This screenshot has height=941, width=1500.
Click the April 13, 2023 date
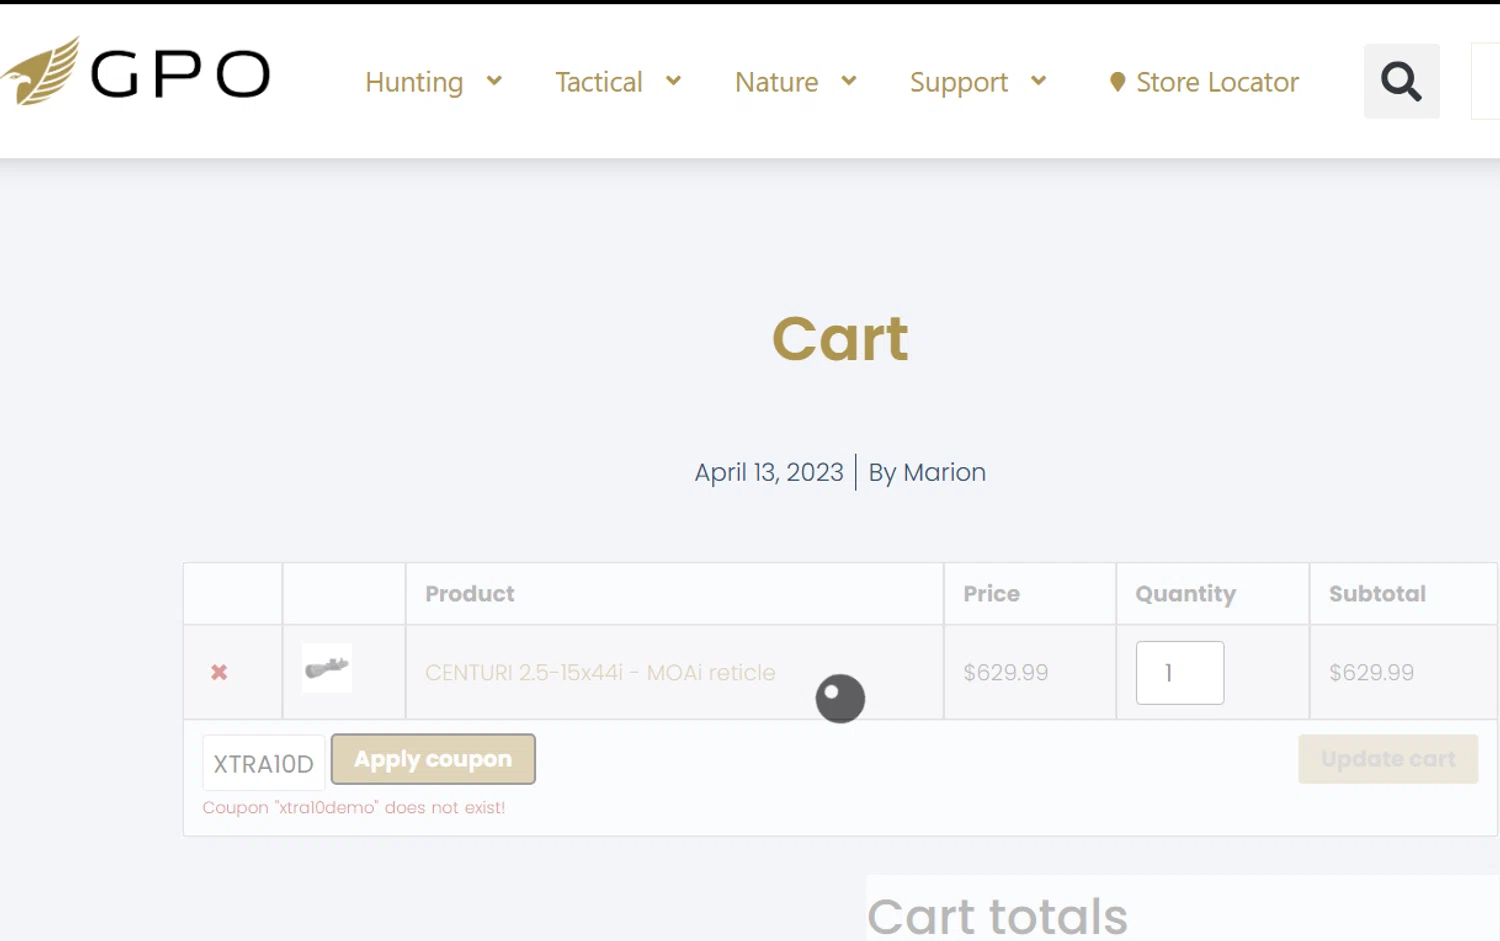769,472
